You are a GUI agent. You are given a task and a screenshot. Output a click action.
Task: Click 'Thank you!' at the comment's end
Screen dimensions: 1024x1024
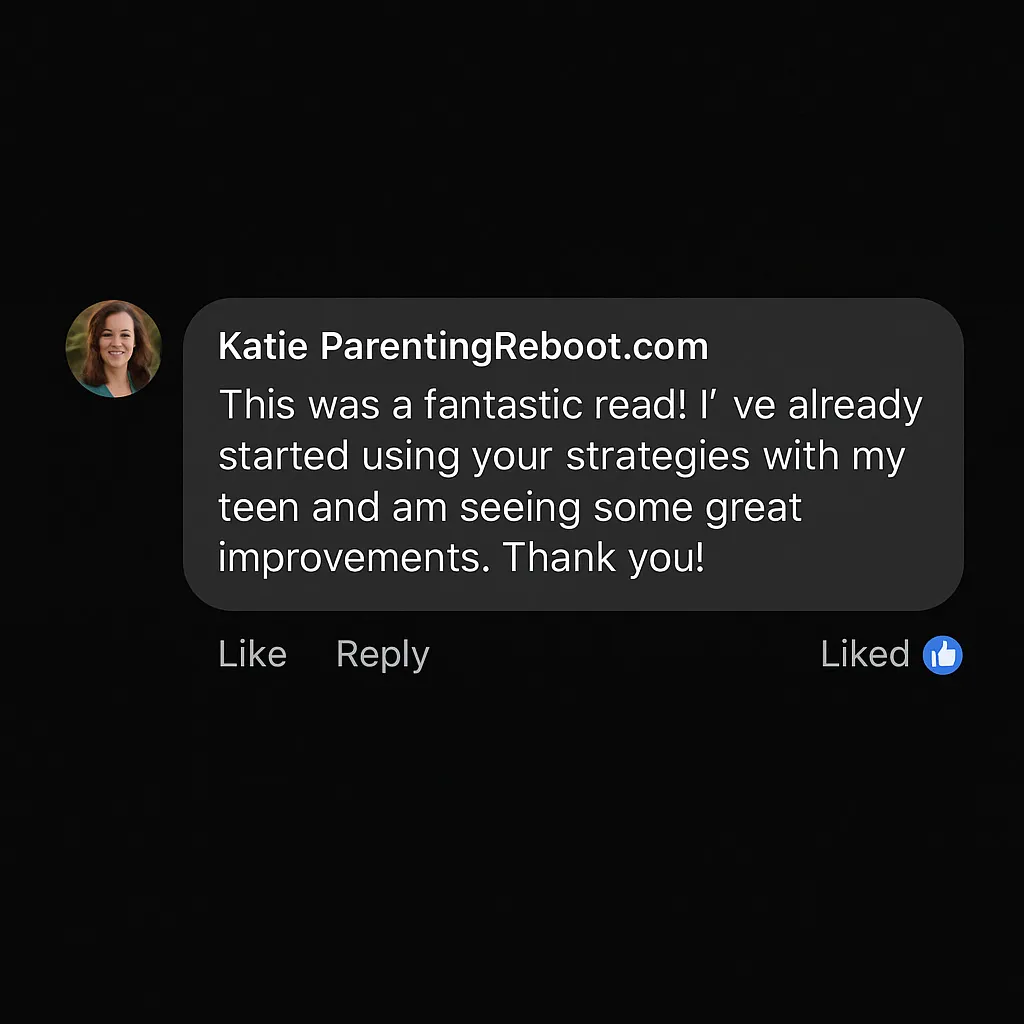click(604, 558)
